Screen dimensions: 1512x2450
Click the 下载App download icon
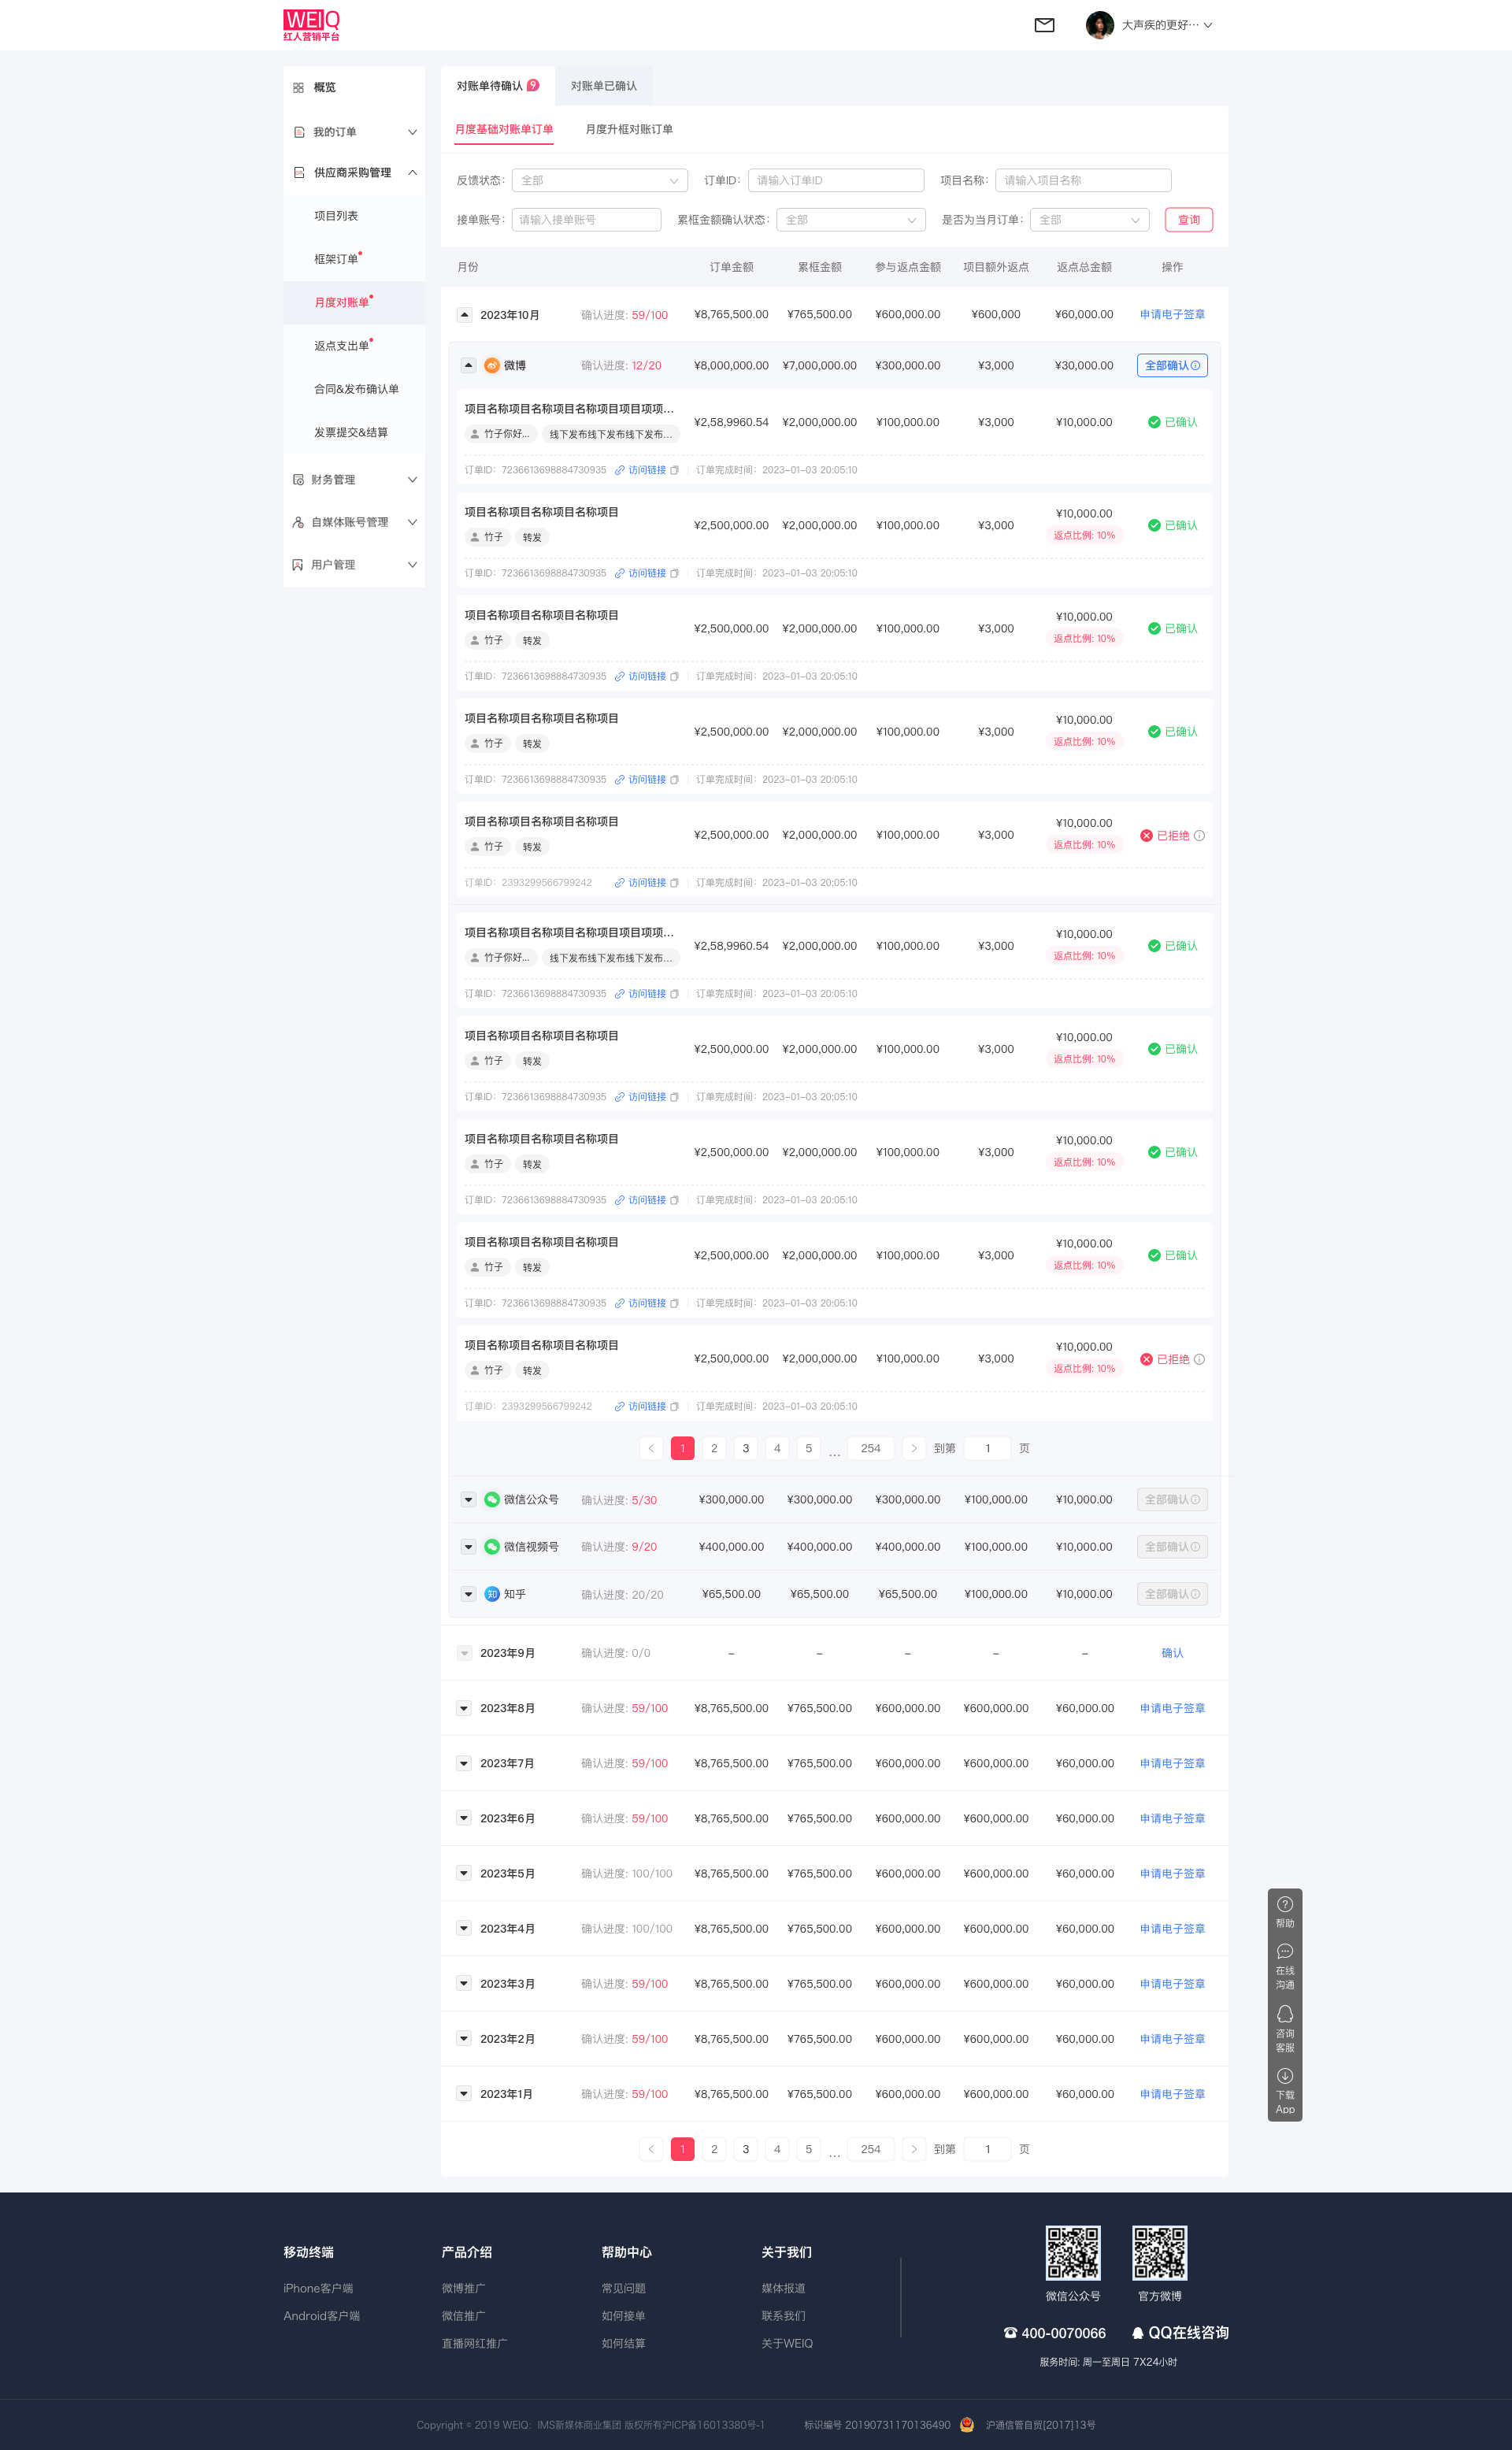[1284, 2076]
